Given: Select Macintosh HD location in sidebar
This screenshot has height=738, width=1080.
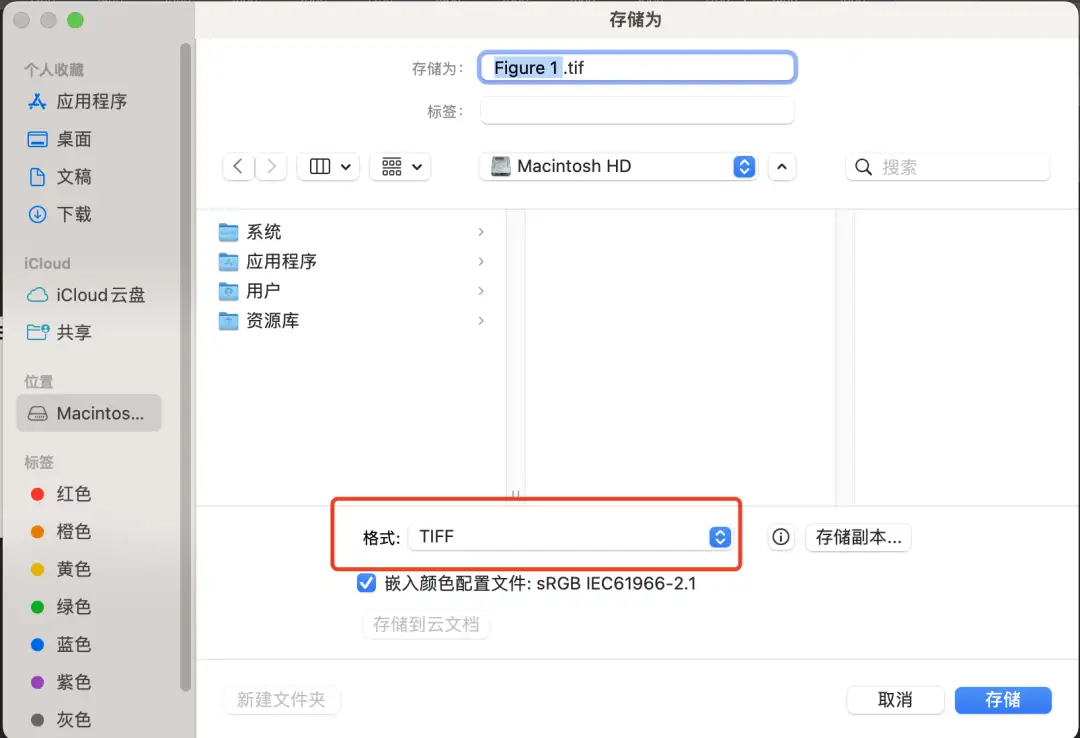Looking at the screenshot, I should coord(89,413).
